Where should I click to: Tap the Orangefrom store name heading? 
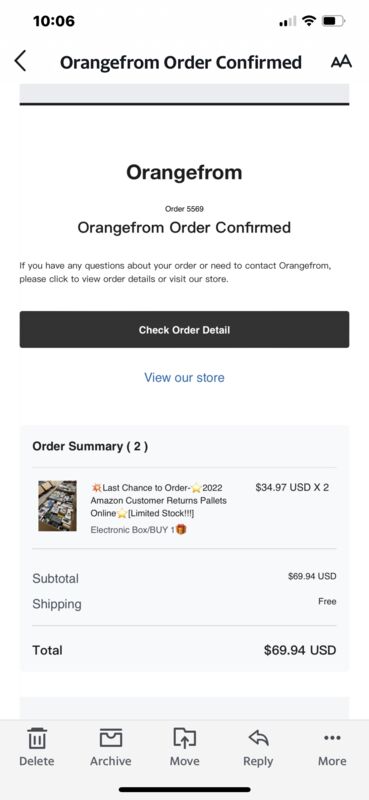184,172
